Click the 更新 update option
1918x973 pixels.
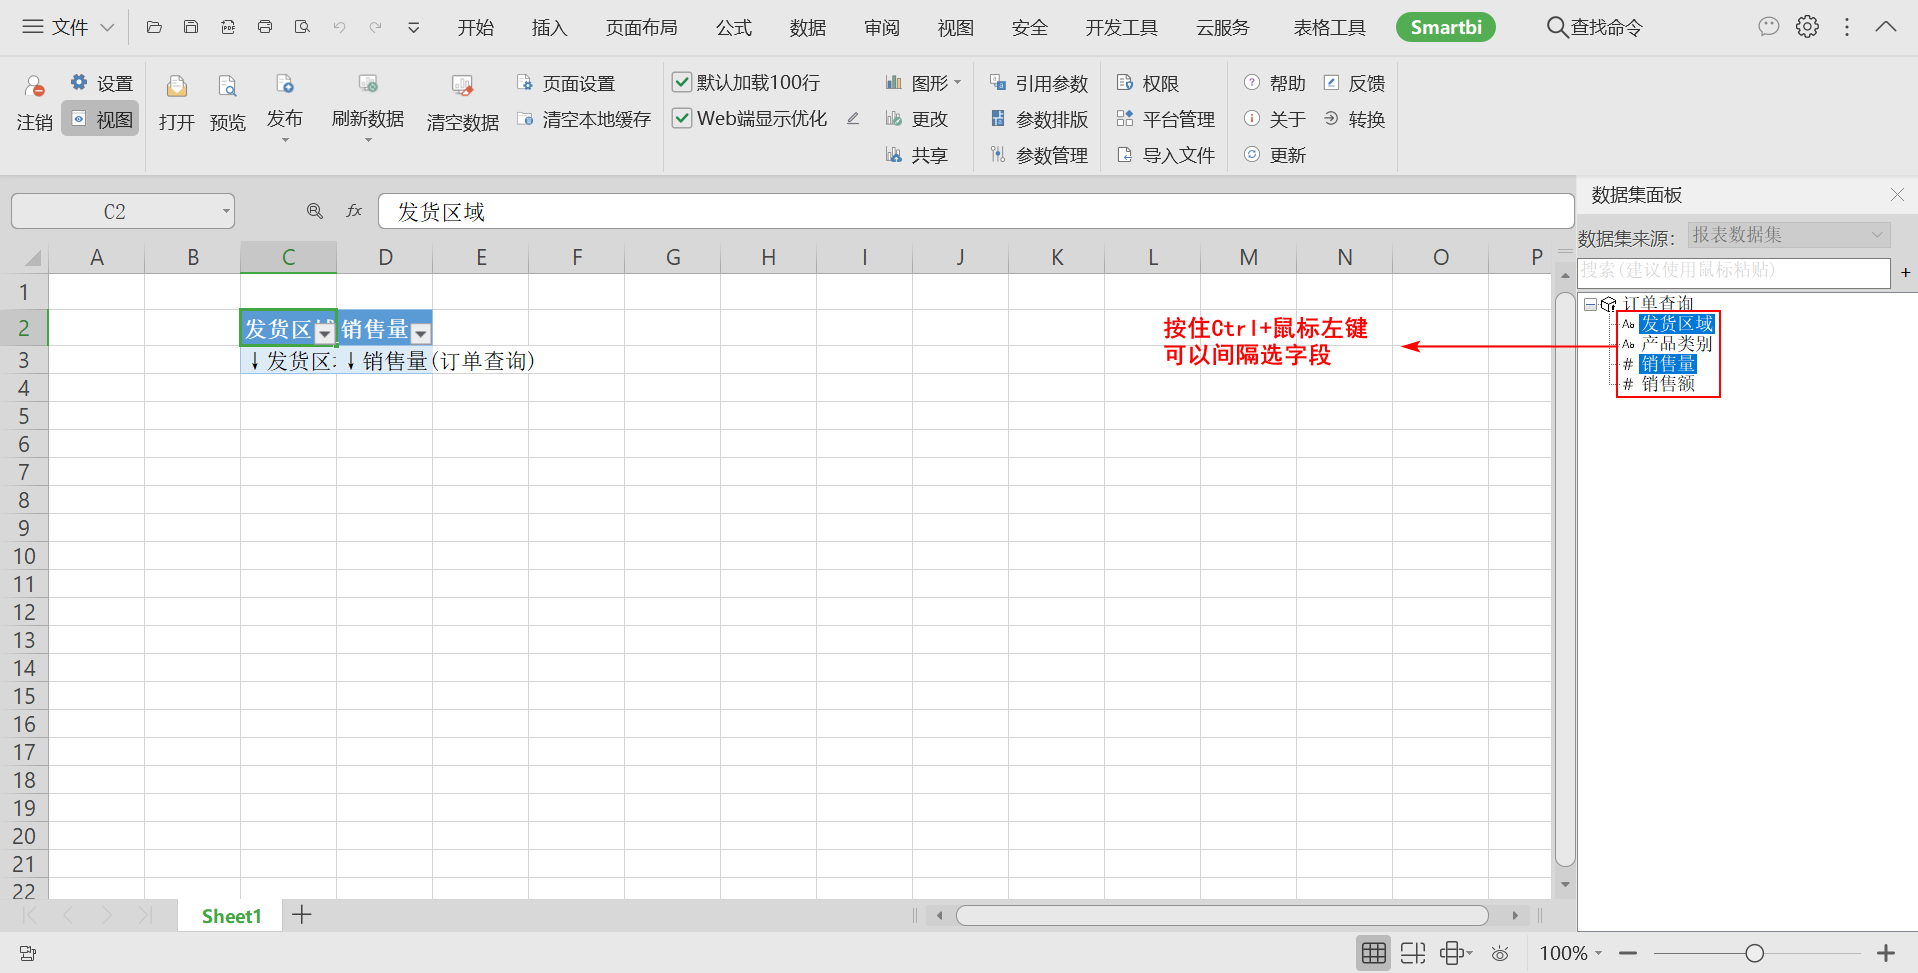[1275, 155]
